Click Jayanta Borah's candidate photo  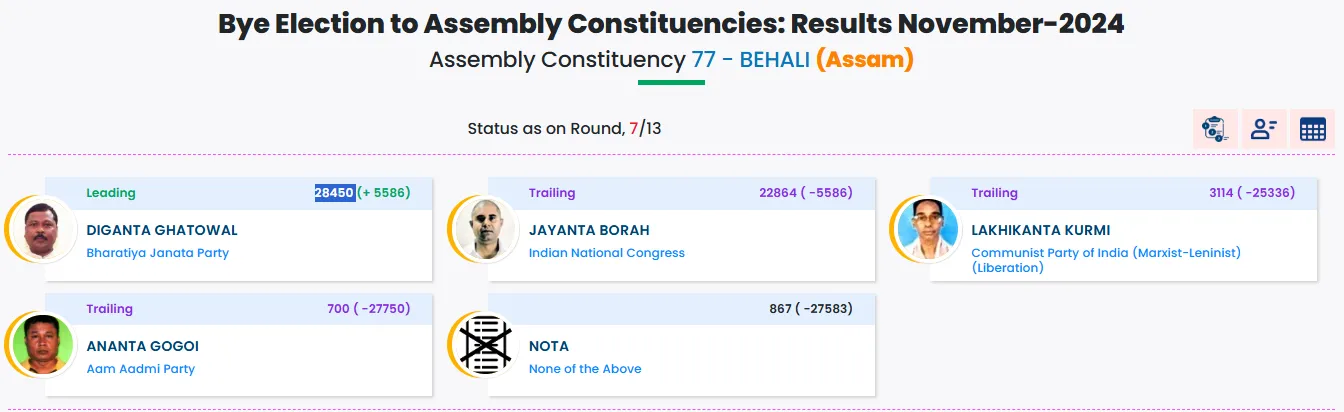(485, 231)
